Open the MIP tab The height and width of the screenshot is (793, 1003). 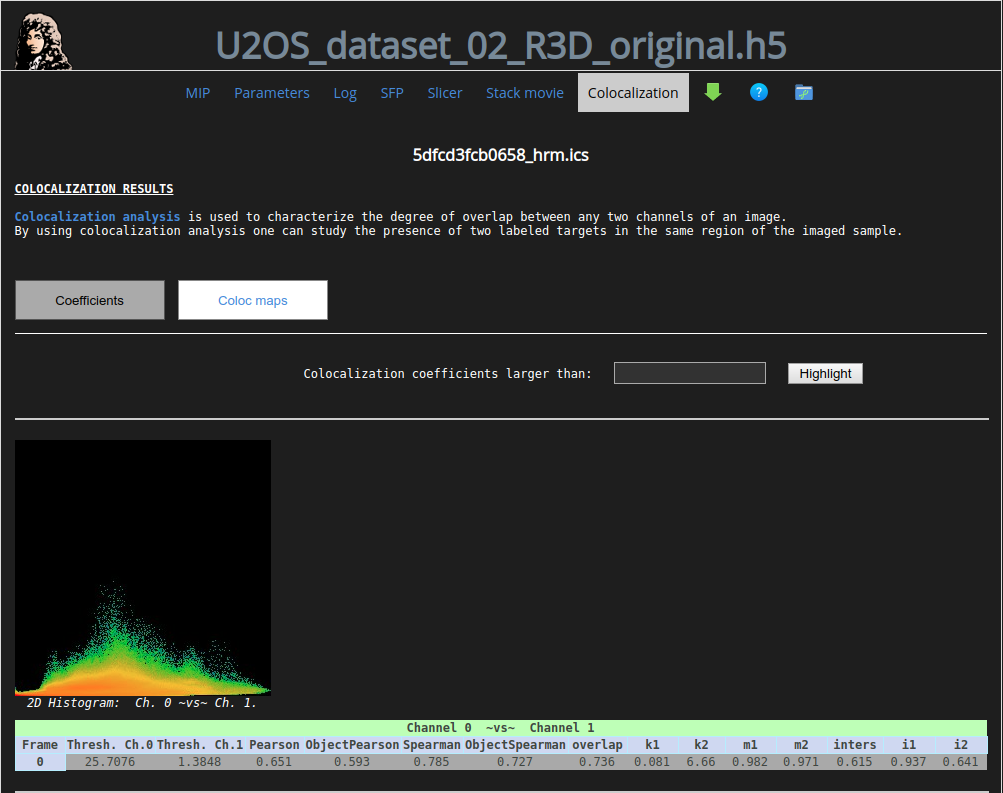[198, 93]
